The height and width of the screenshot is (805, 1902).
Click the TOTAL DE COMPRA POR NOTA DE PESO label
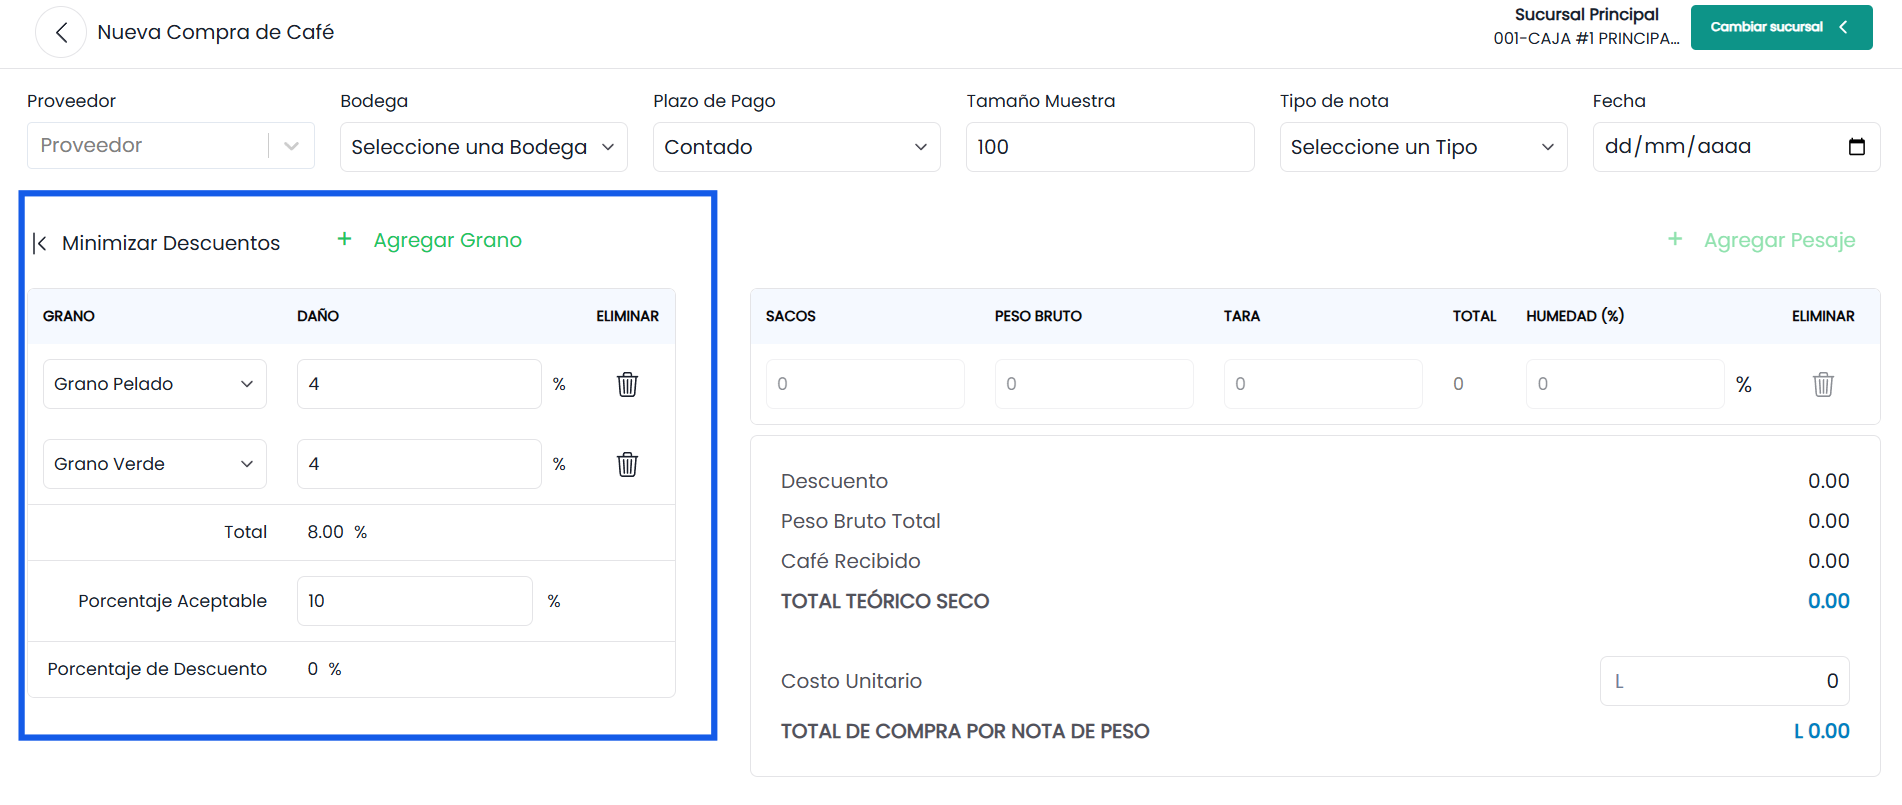965,731
